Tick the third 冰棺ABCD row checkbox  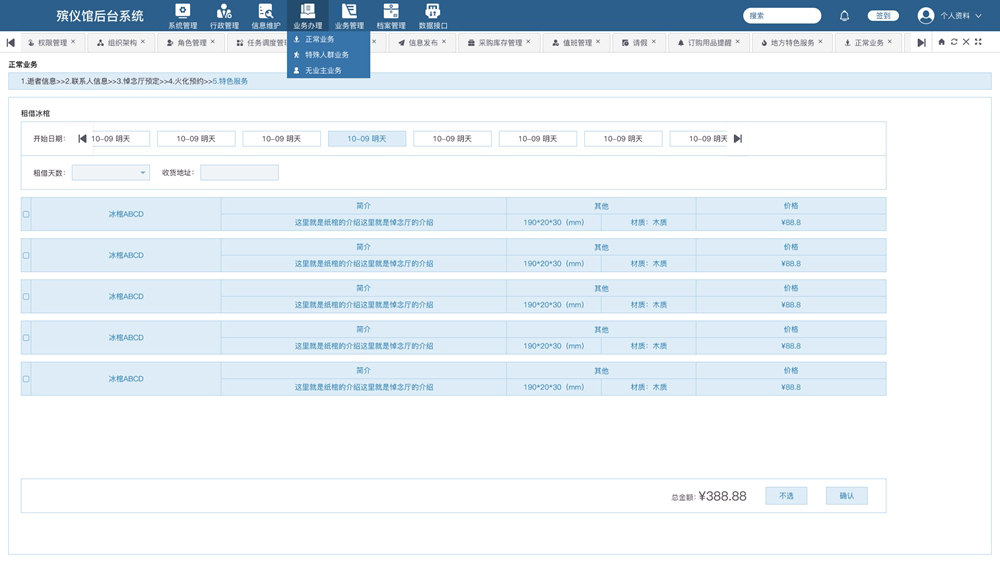click(x=26, y=297)
